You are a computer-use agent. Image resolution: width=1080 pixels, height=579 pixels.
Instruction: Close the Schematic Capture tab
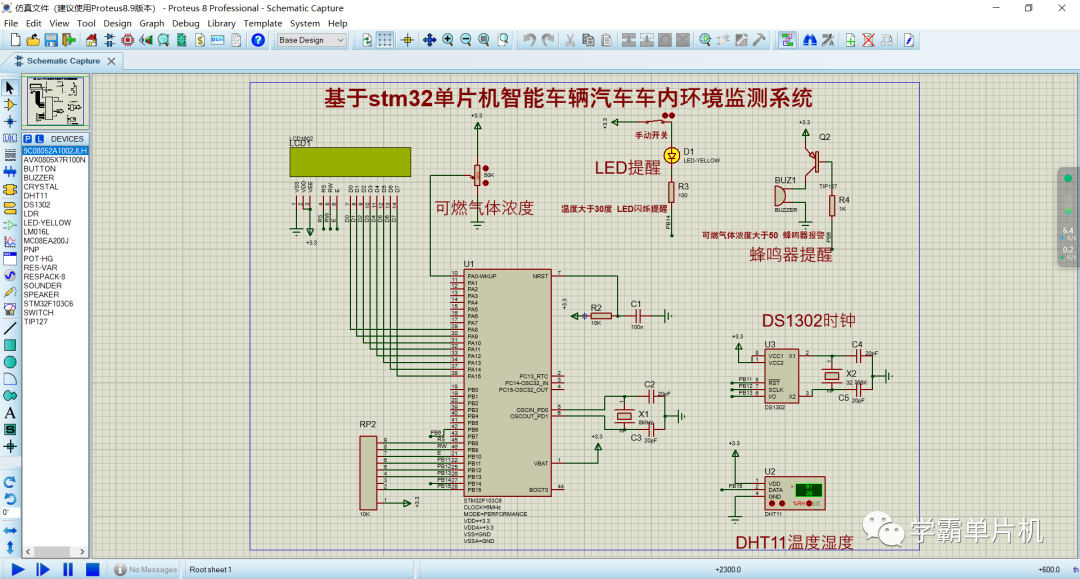point(112,61)
